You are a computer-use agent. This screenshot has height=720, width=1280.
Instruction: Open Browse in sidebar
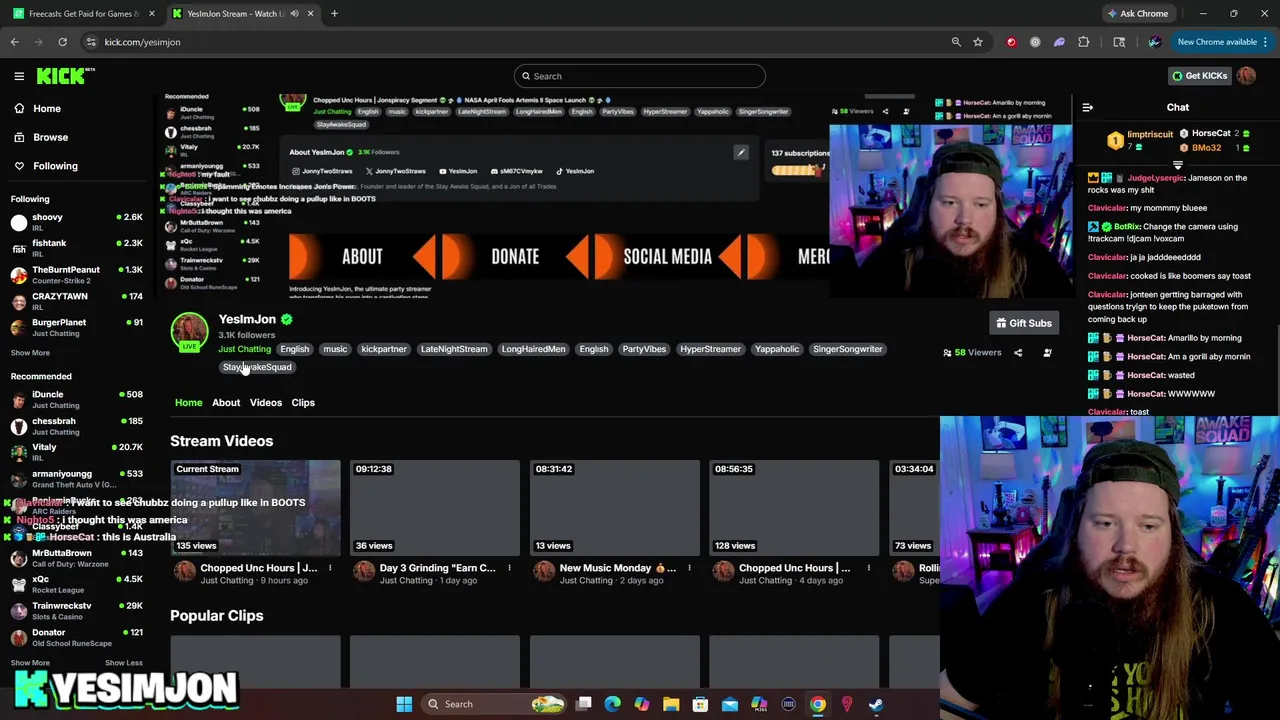tap(50, 137)
